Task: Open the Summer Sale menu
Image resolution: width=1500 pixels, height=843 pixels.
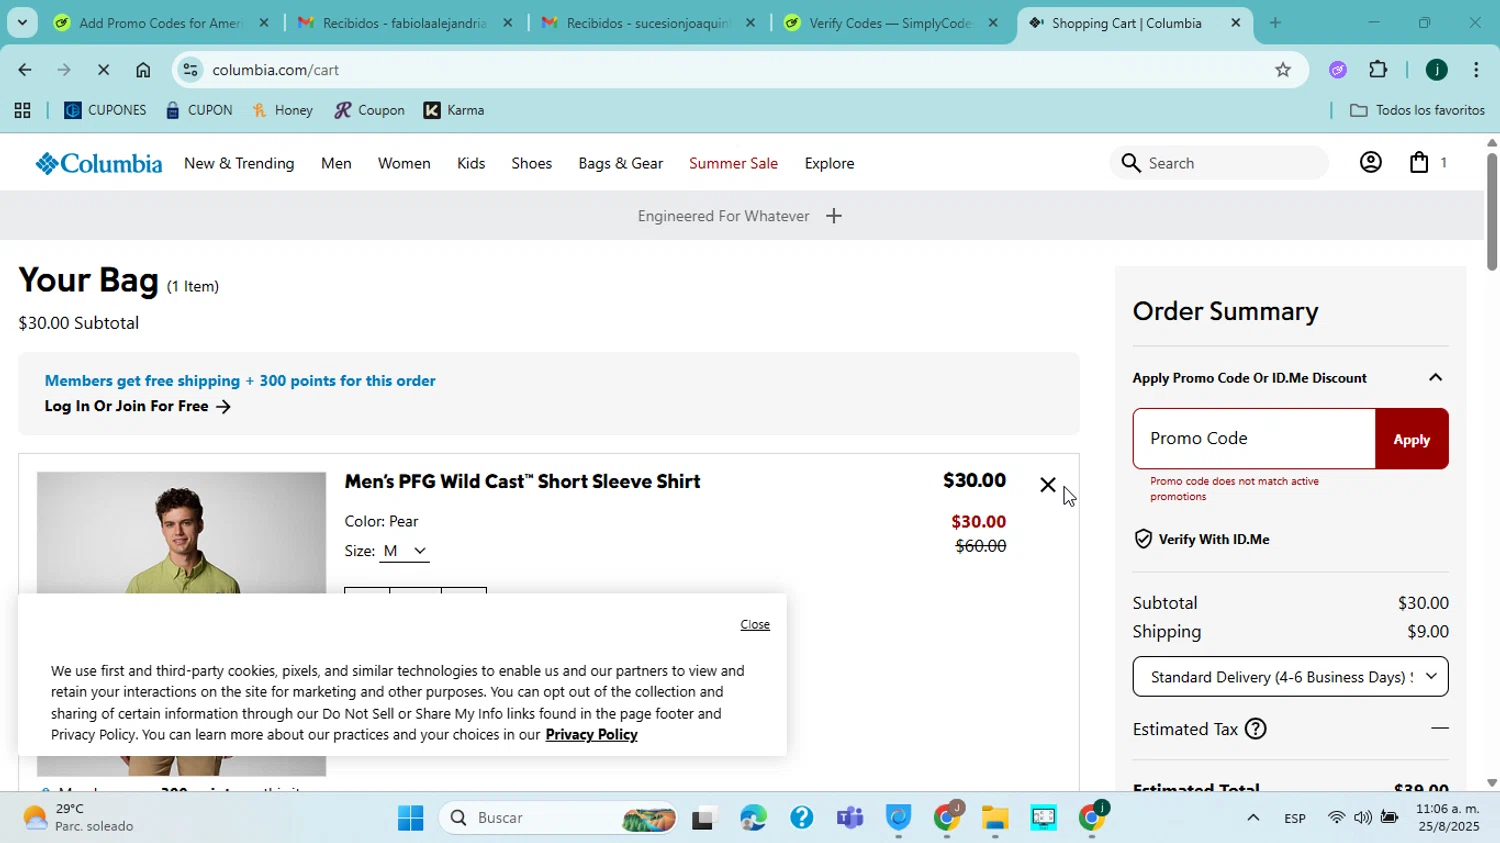Action: coord(733,163)
